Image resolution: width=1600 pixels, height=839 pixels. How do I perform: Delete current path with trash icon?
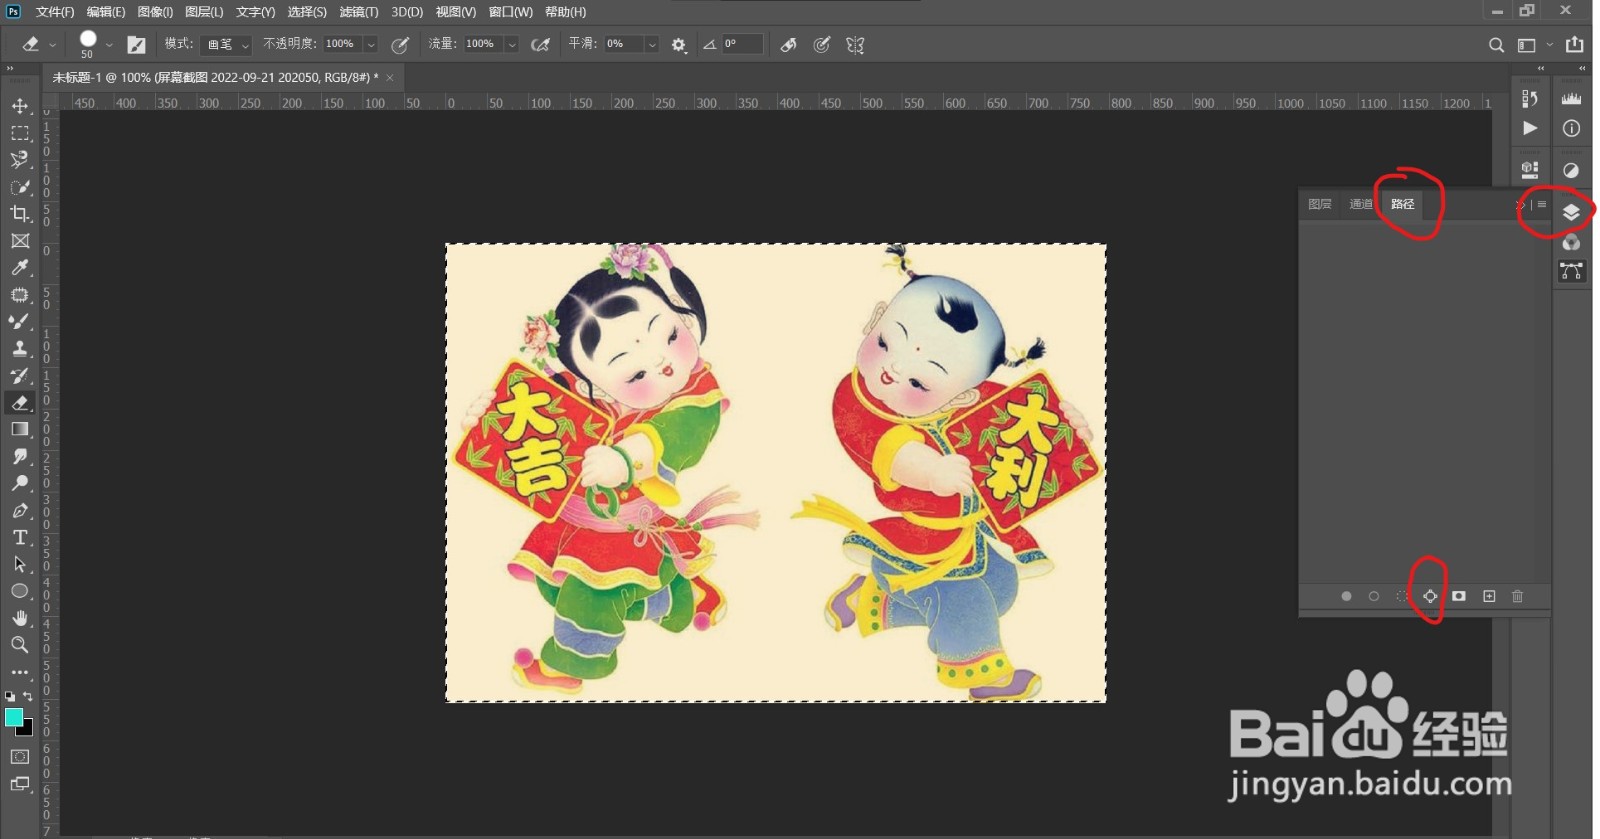click(x=1517, y=596)
